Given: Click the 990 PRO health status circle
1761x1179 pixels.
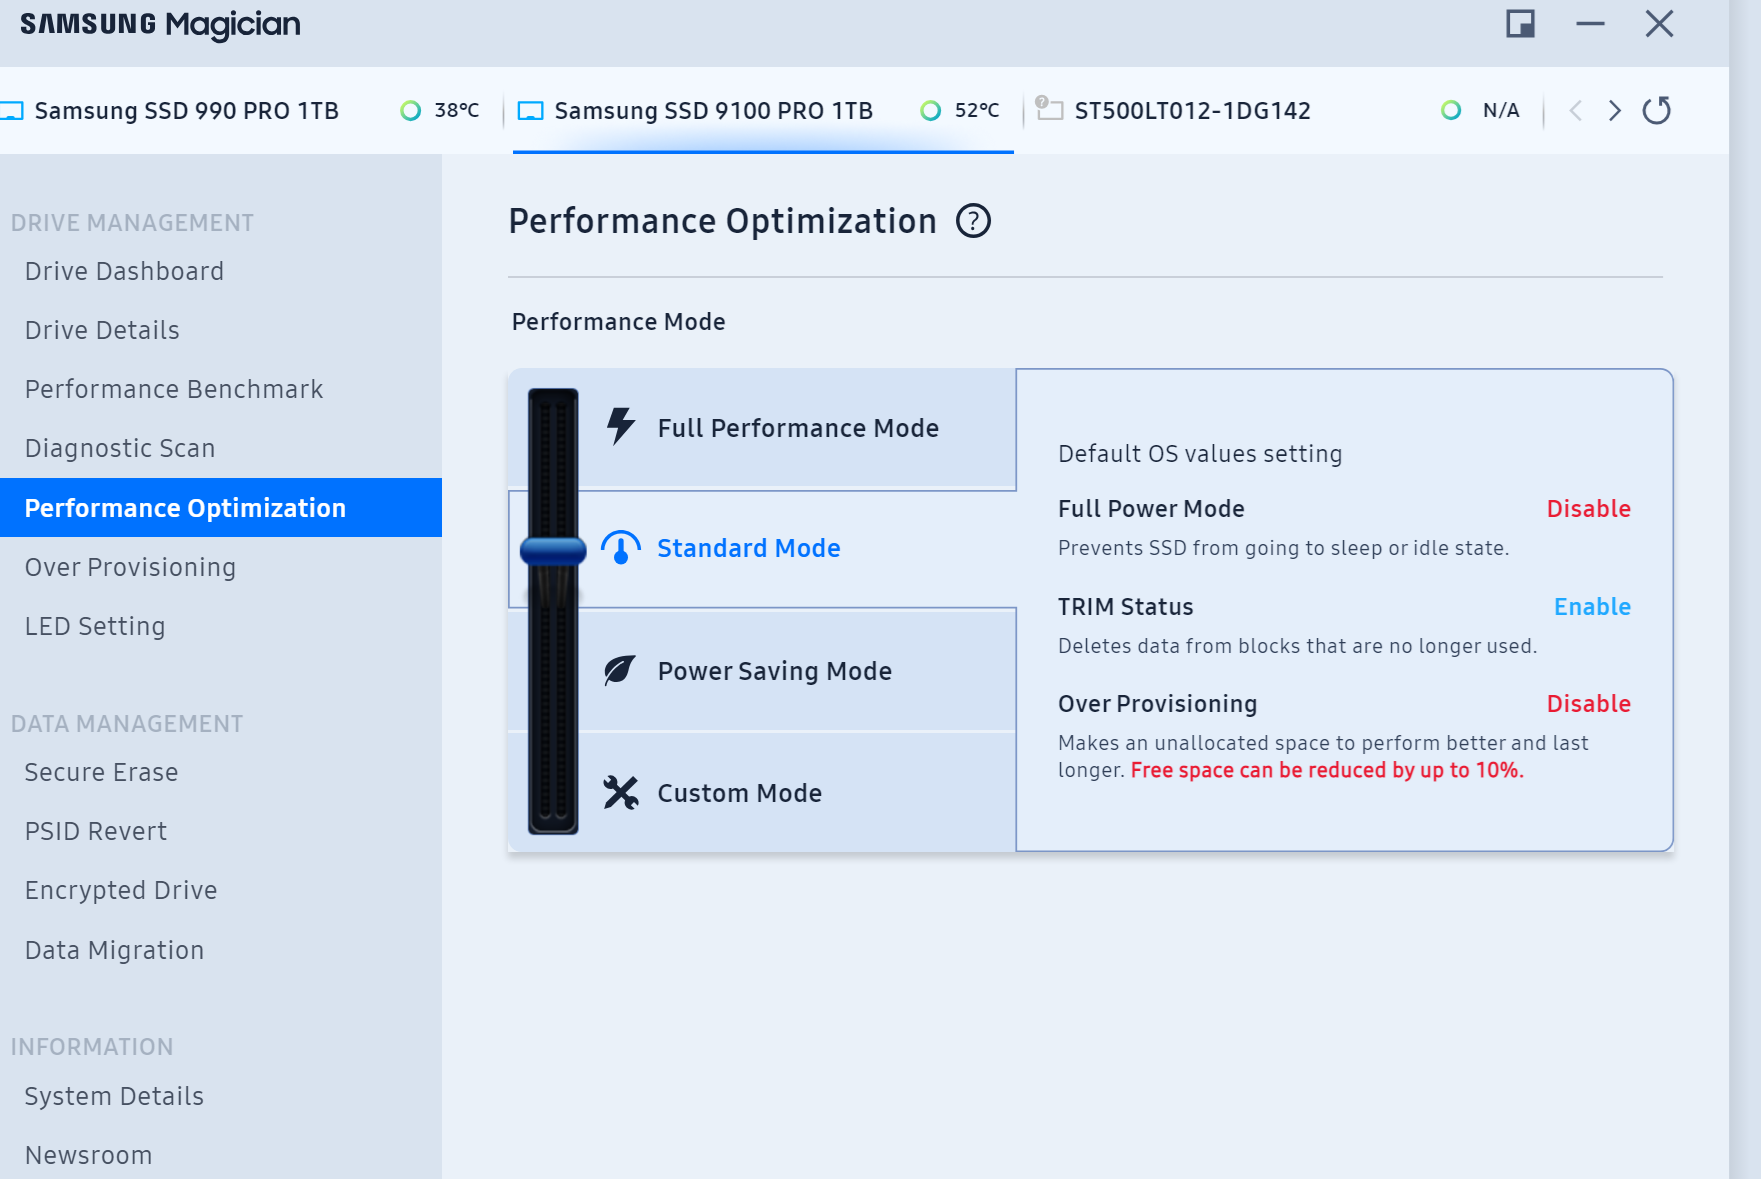Looking at the screenshot, I should click(x=411, y=110).
